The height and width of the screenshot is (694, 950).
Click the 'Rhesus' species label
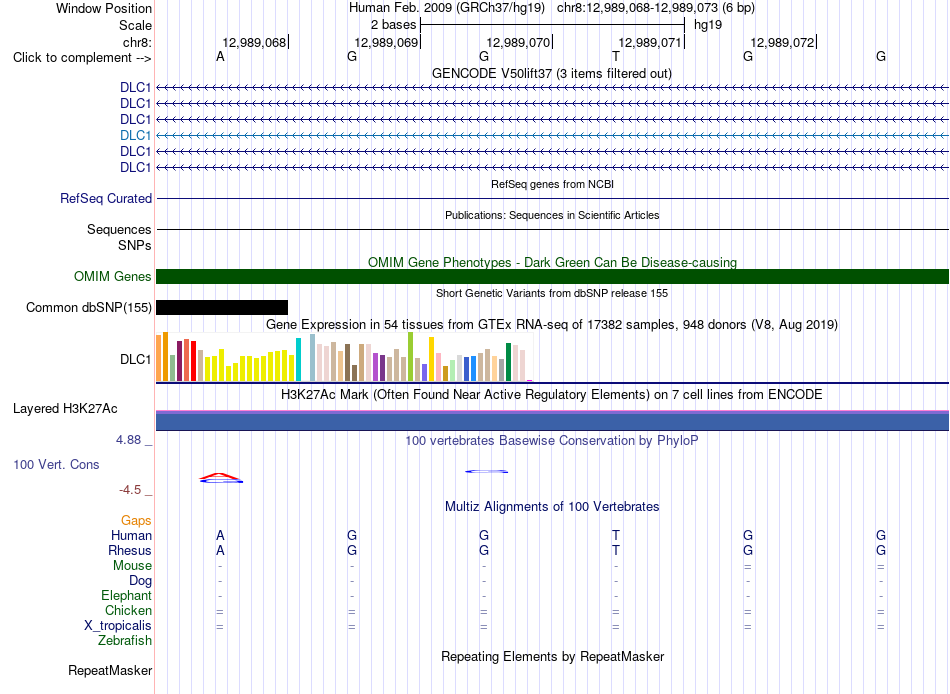pyautogui.click(x=130, y=550)
